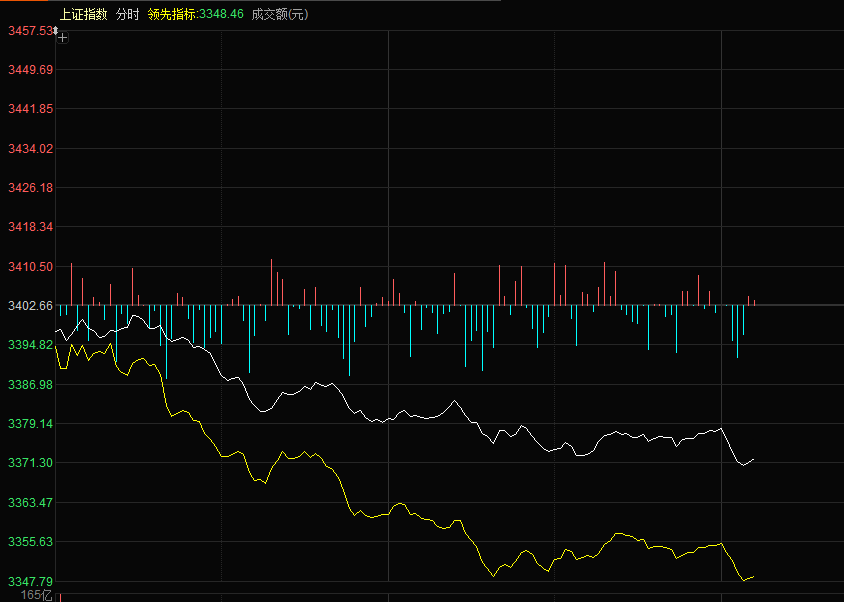Click the 3410.50 axis value
Viewport: 844px width, 602px height.
point(31,267)
